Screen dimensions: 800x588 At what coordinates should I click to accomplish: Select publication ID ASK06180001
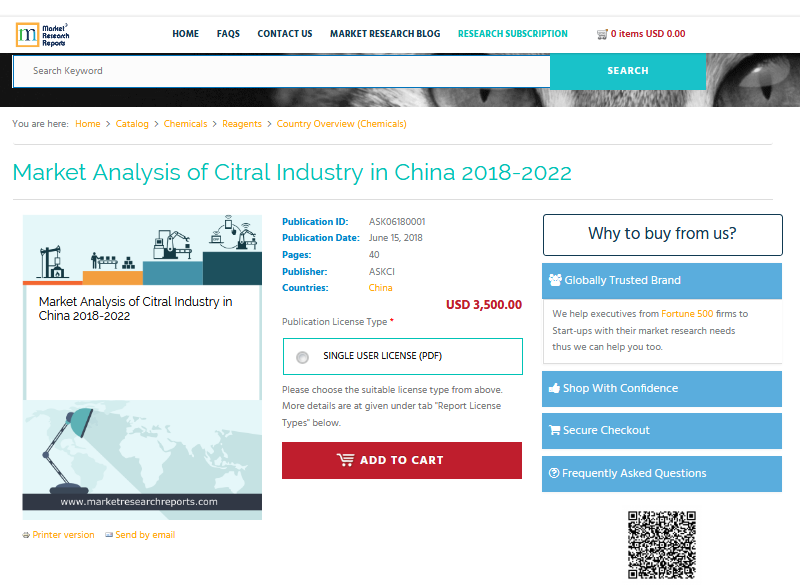397,222
